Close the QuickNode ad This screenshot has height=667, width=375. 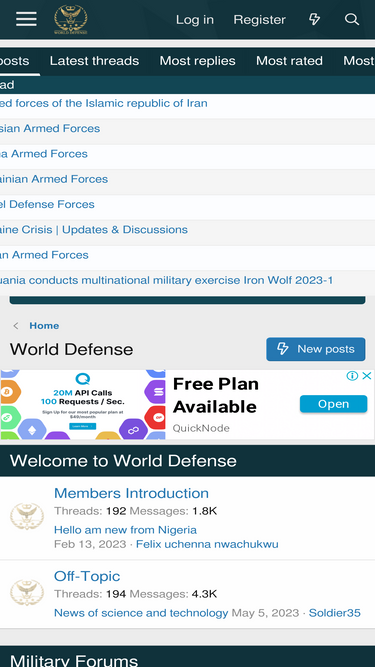(367, 376)
